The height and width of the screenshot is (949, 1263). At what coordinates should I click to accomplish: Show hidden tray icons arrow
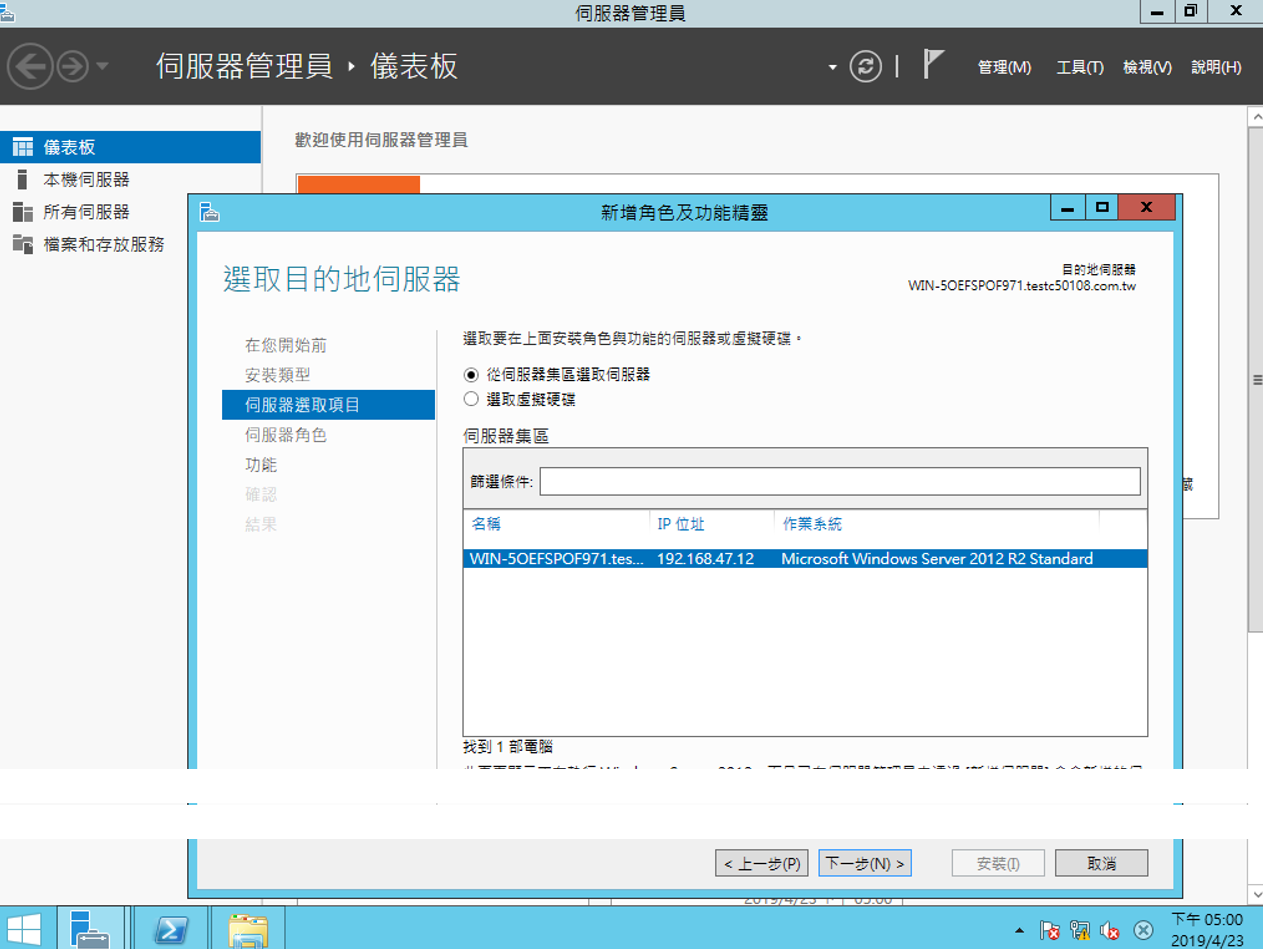(1019, 930)
